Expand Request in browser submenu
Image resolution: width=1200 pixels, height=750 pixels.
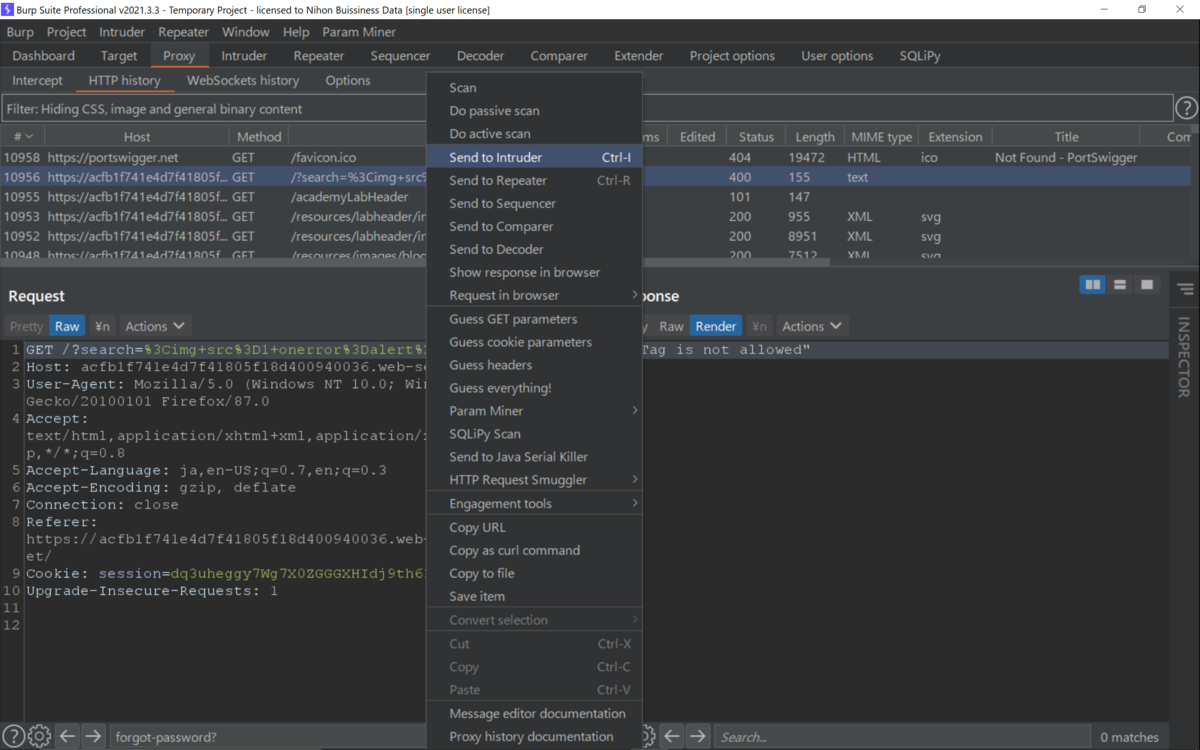point(534,295)
